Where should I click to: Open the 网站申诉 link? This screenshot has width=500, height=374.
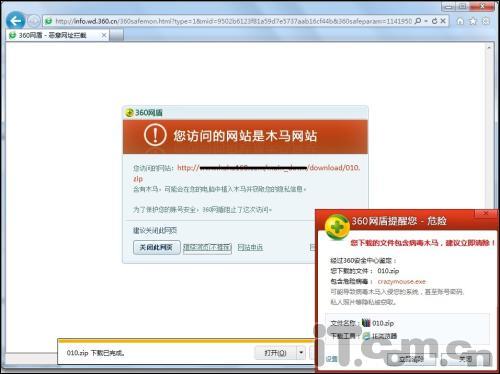pyautogui.click(x=250, y=247)
